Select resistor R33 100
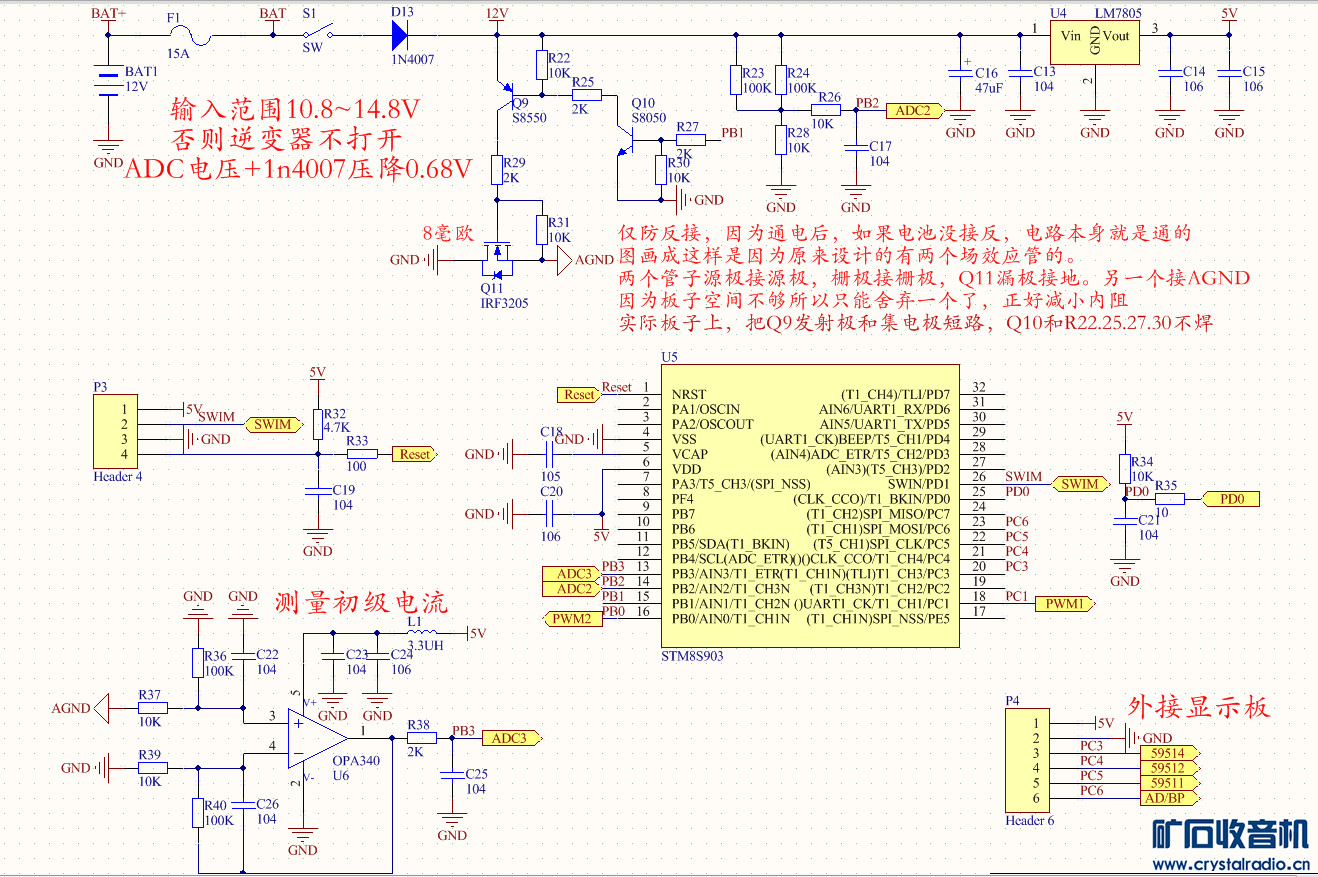The width and height of the screenshot is (1318, 877). click(x=362, y=454)
